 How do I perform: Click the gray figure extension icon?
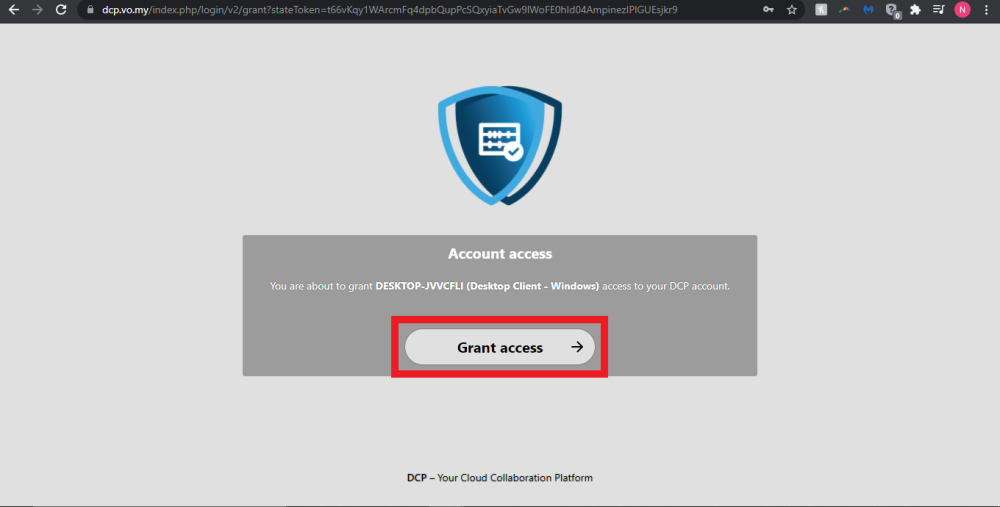point(821,10)
